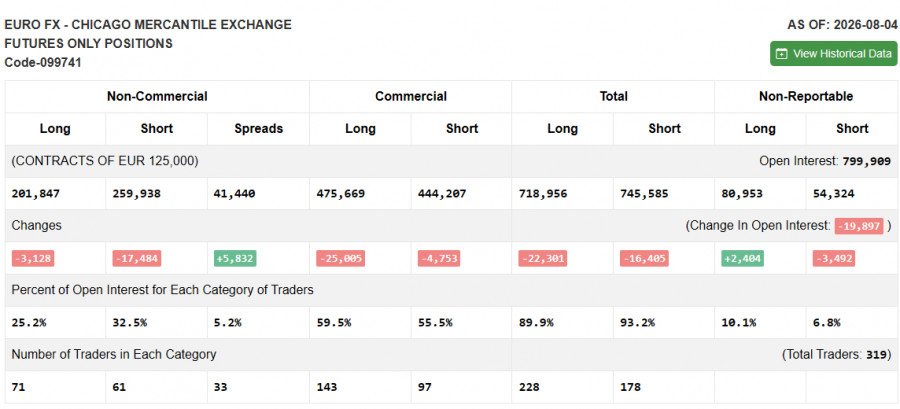Click the calendar icon on View Historical Data

(x=781, y=54)
